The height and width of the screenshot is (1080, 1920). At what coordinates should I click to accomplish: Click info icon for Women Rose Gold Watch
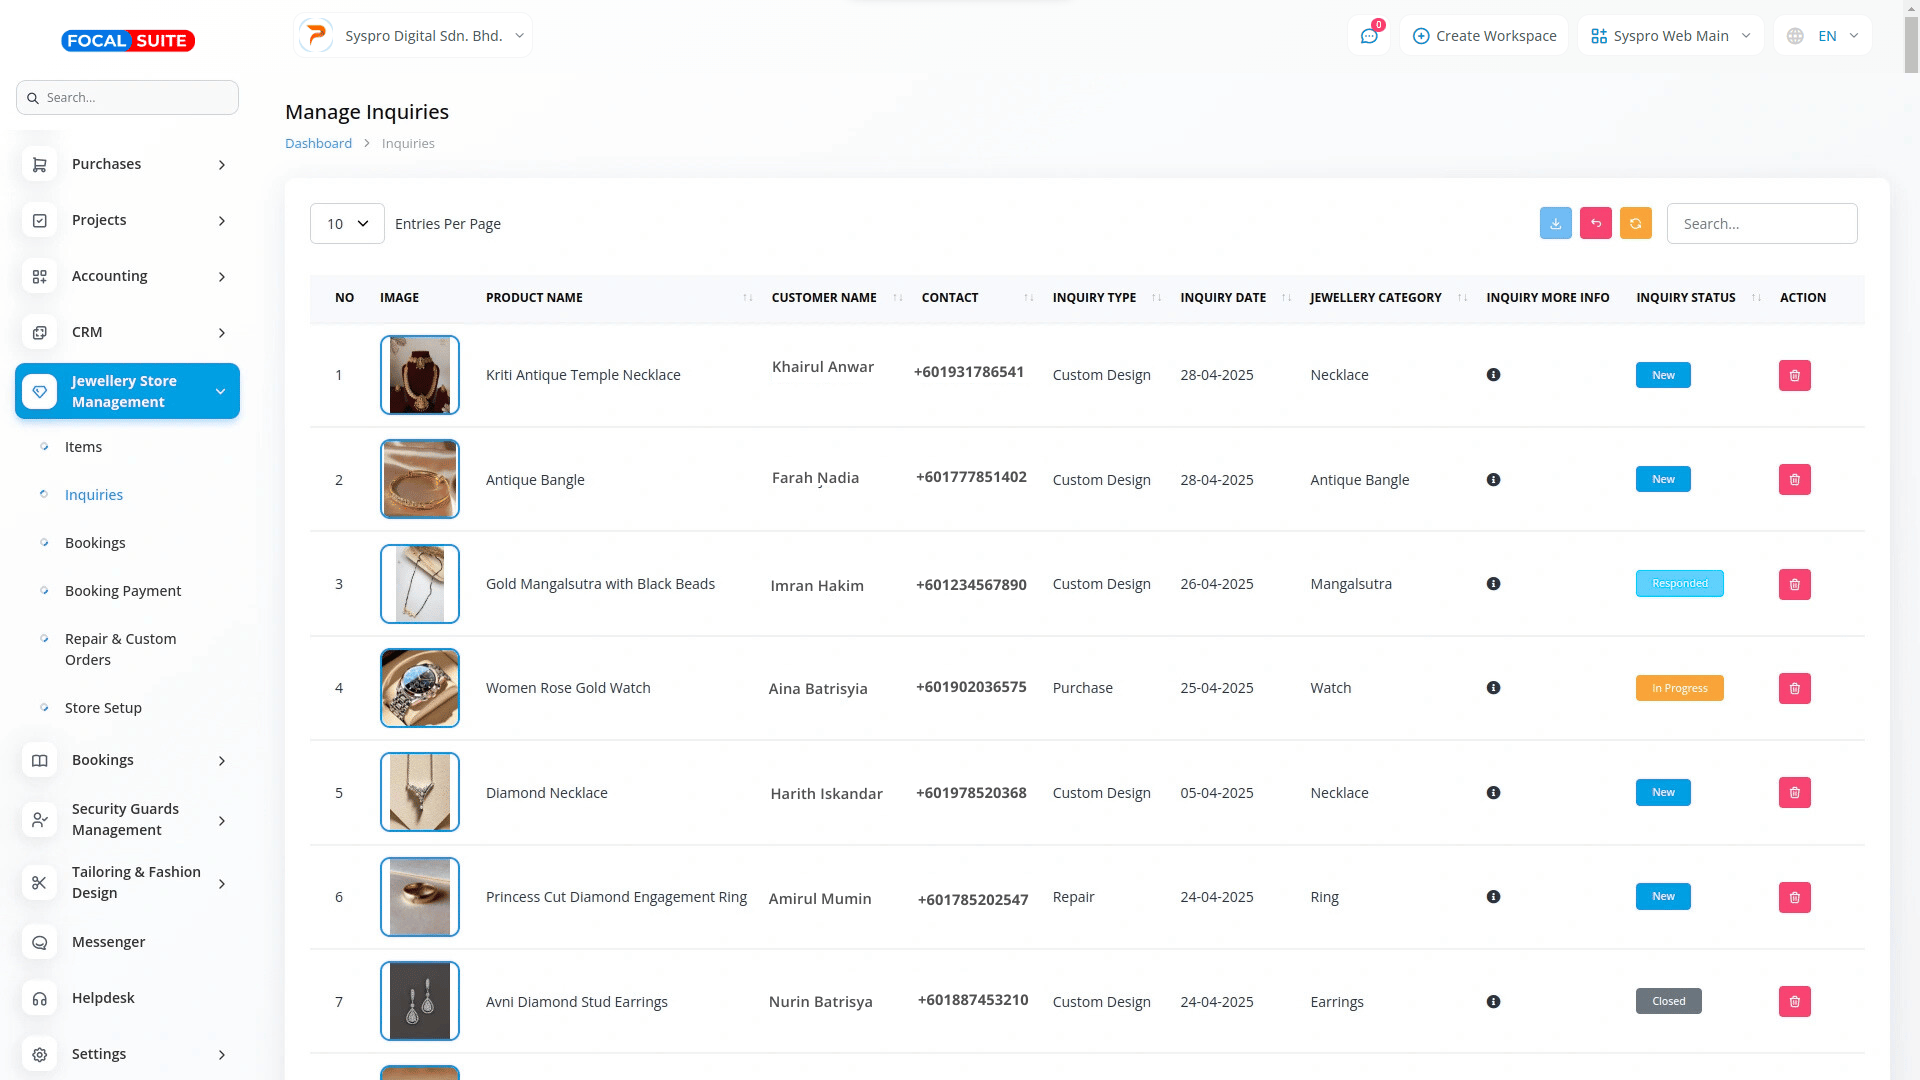(1493, 688)
